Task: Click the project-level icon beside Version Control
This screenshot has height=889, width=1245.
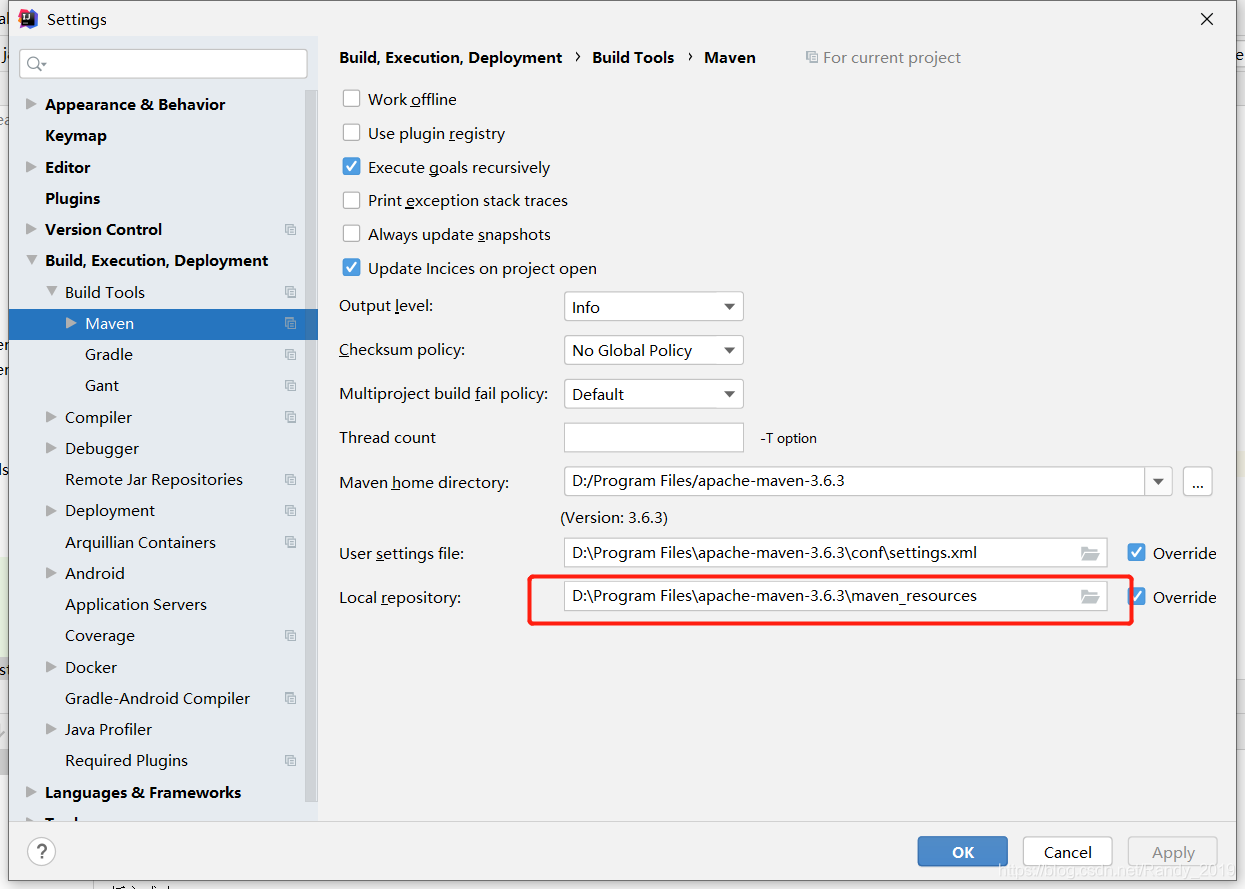Action: click(x=290, y=230)
